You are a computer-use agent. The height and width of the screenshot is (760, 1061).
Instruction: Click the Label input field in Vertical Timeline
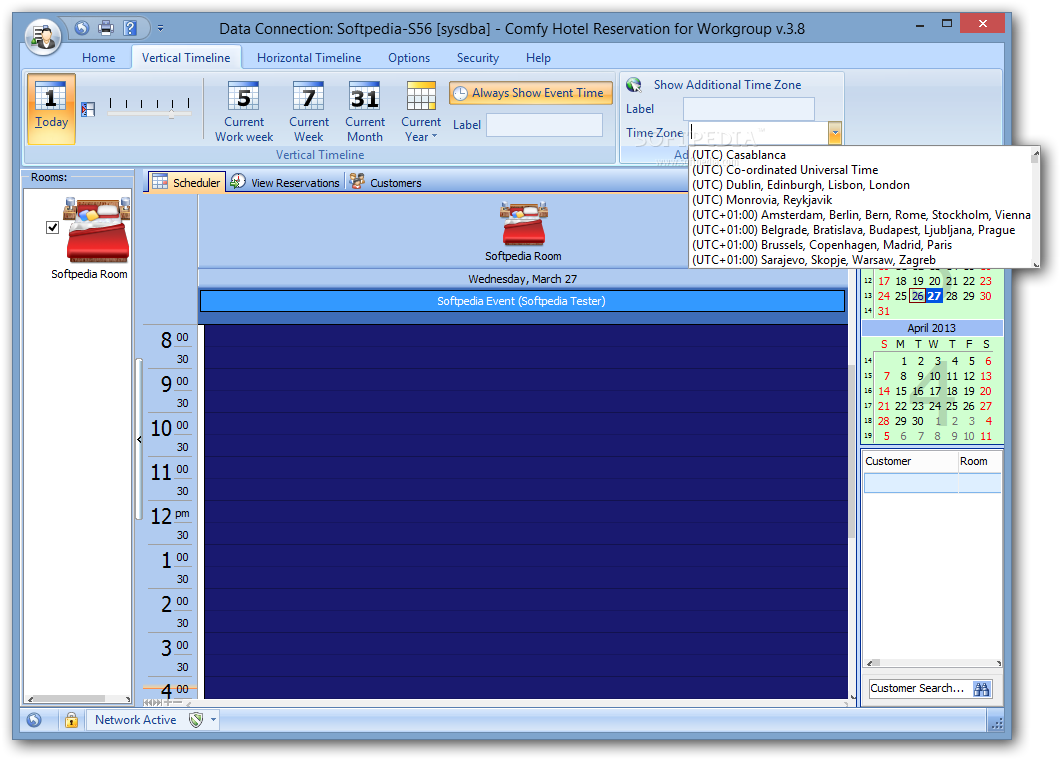545,125
